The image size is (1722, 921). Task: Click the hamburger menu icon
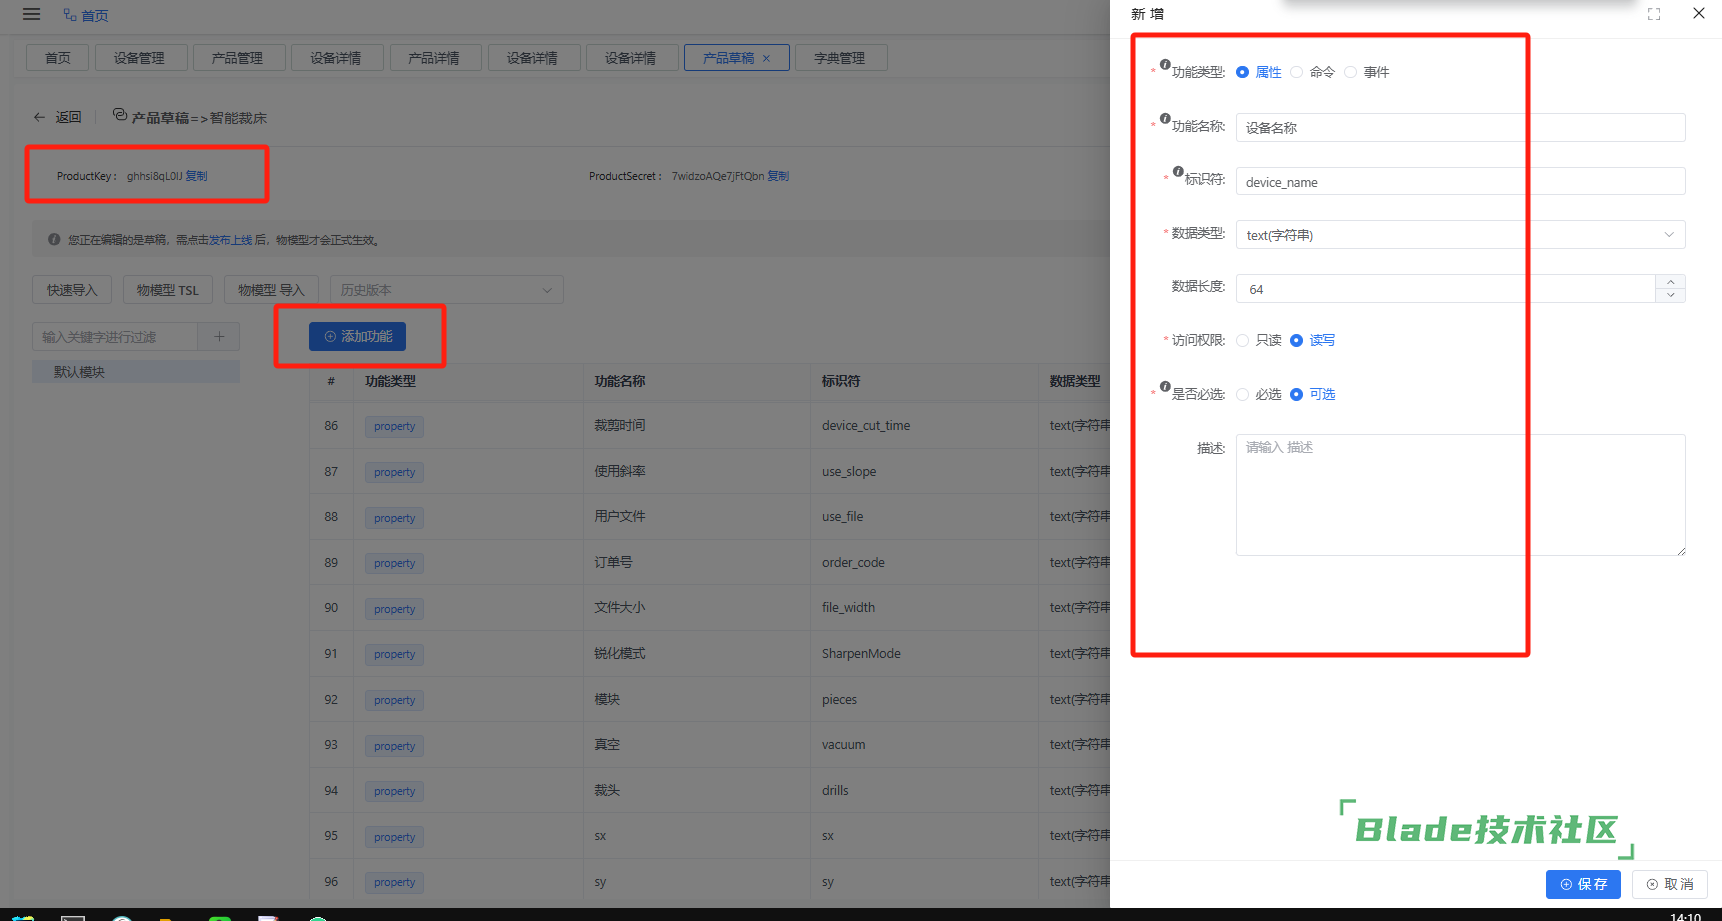coord(31,14)
